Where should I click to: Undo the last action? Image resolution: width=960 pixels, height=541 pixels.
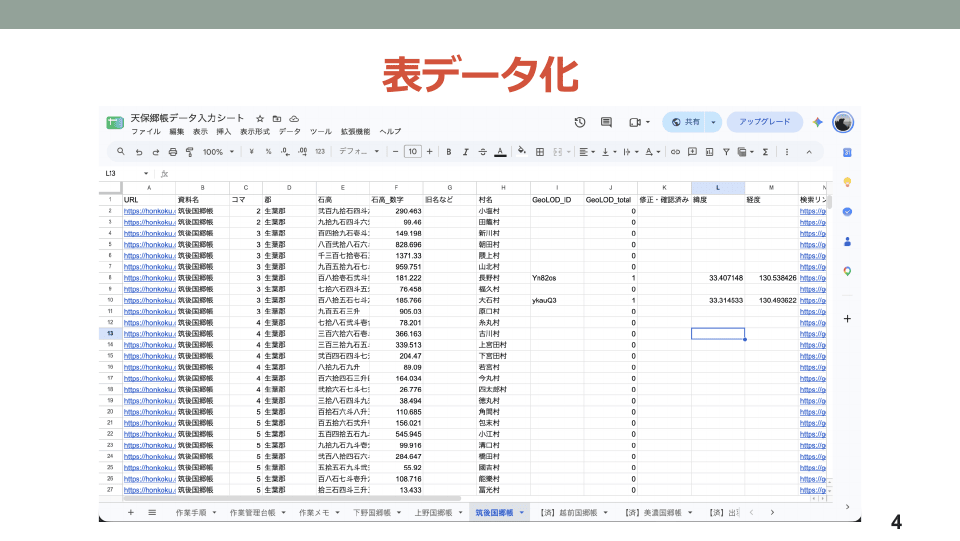coord(139,152)
